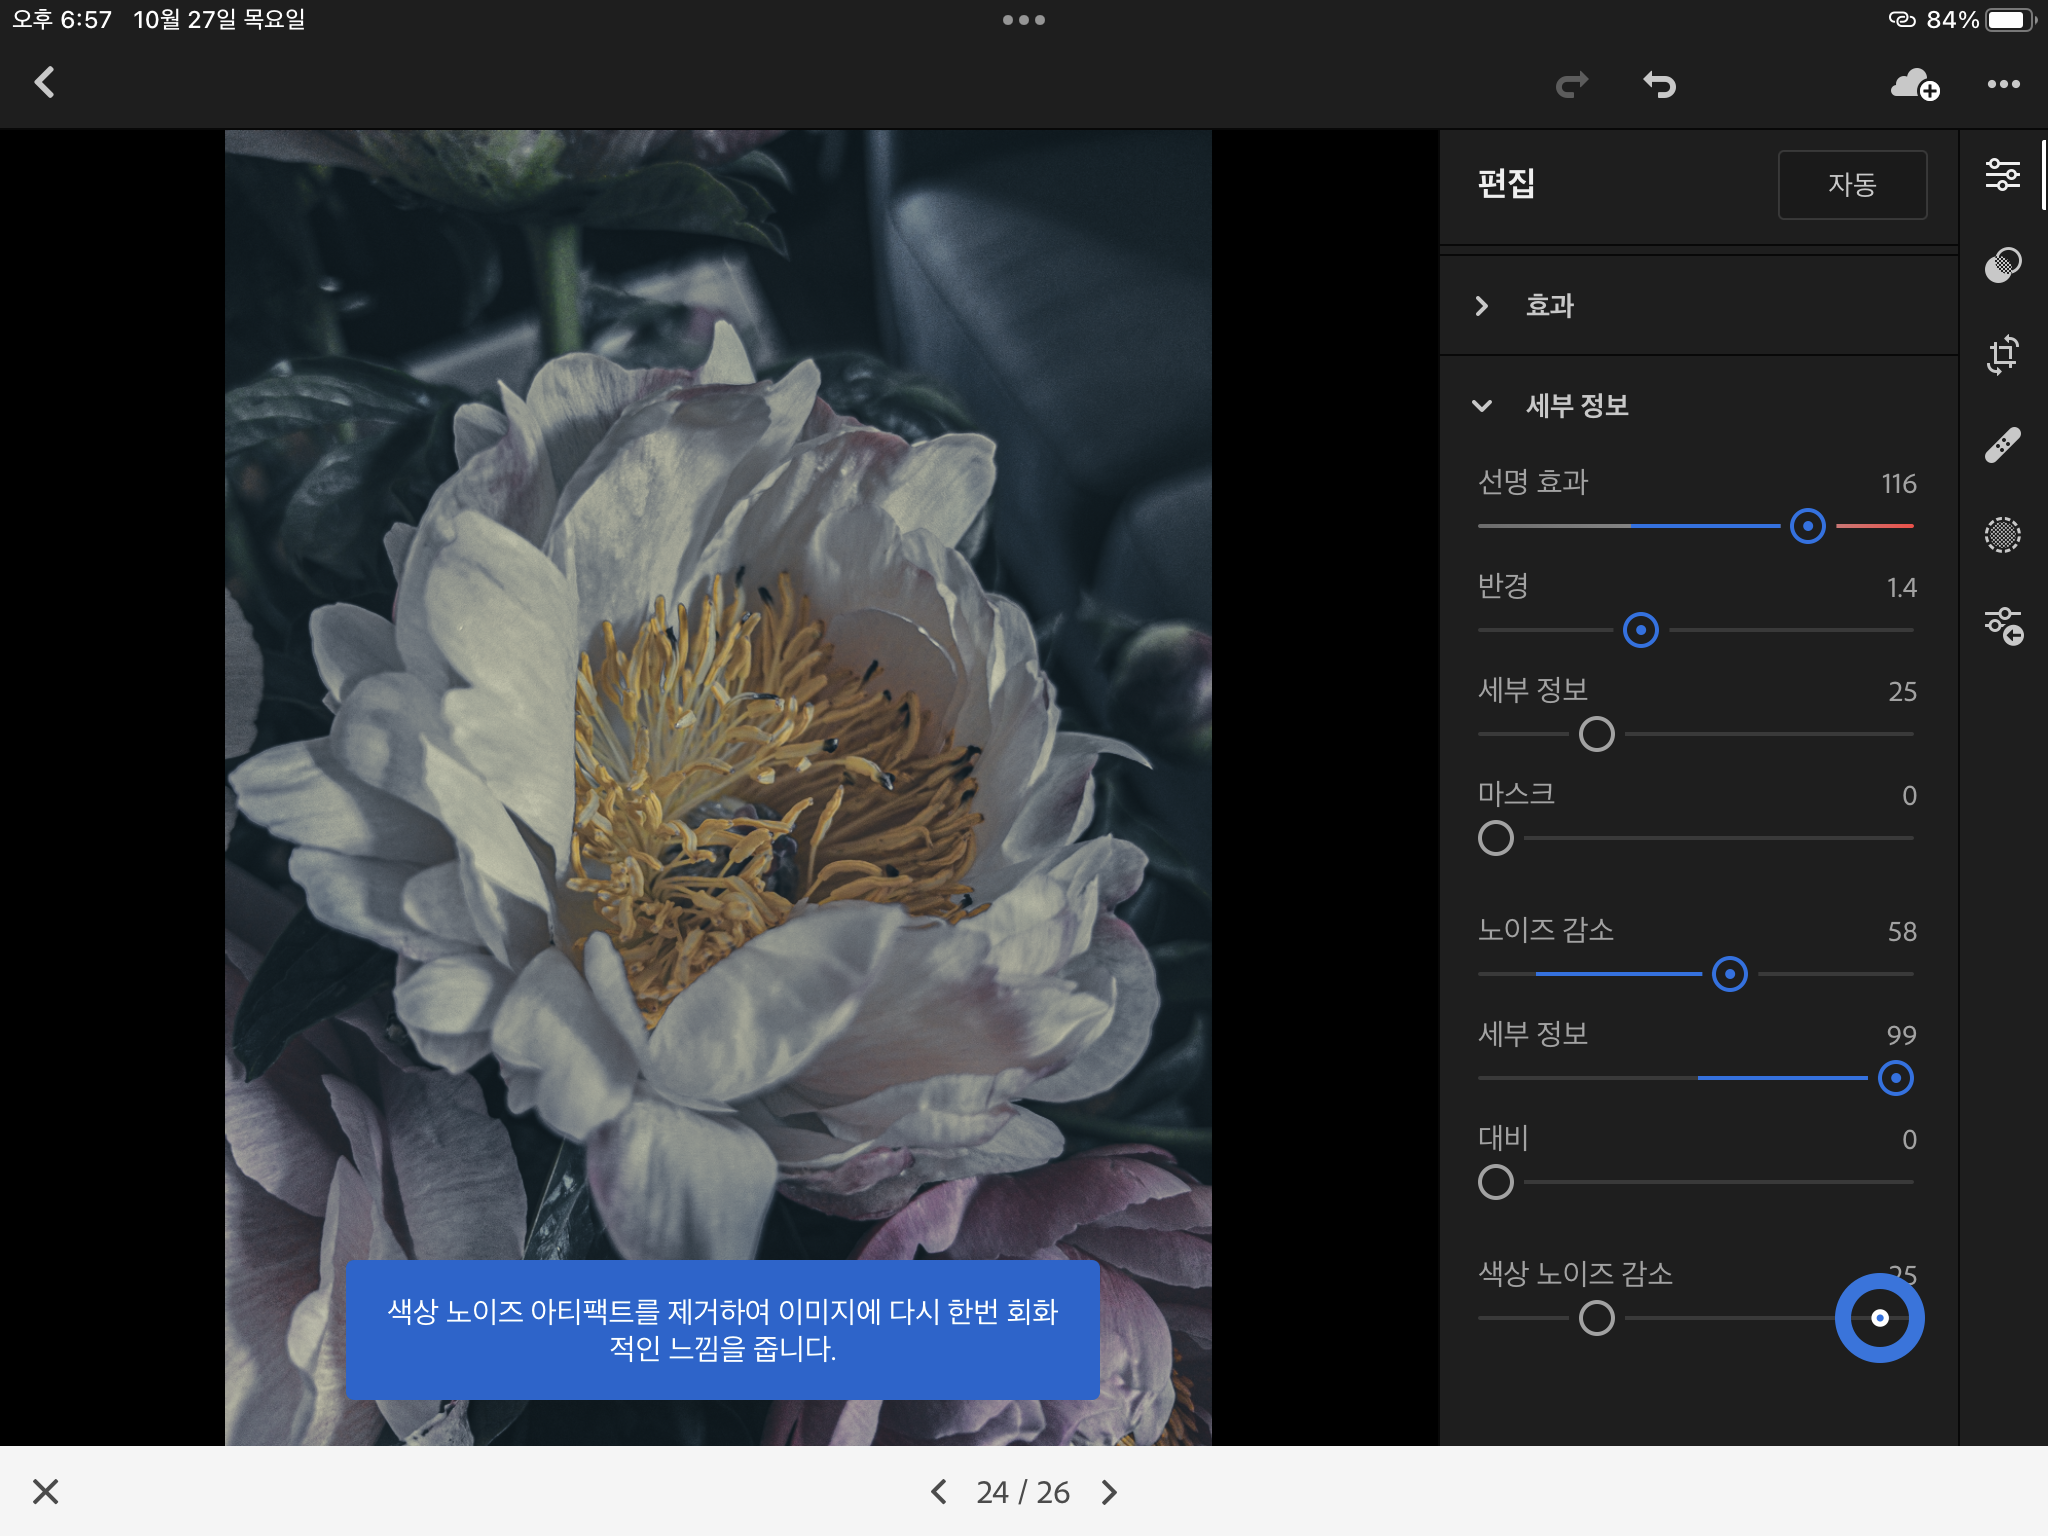Viewport: 2048px width, 1536px height.
Task: Tap the peony photo preview
Action: 718,700
